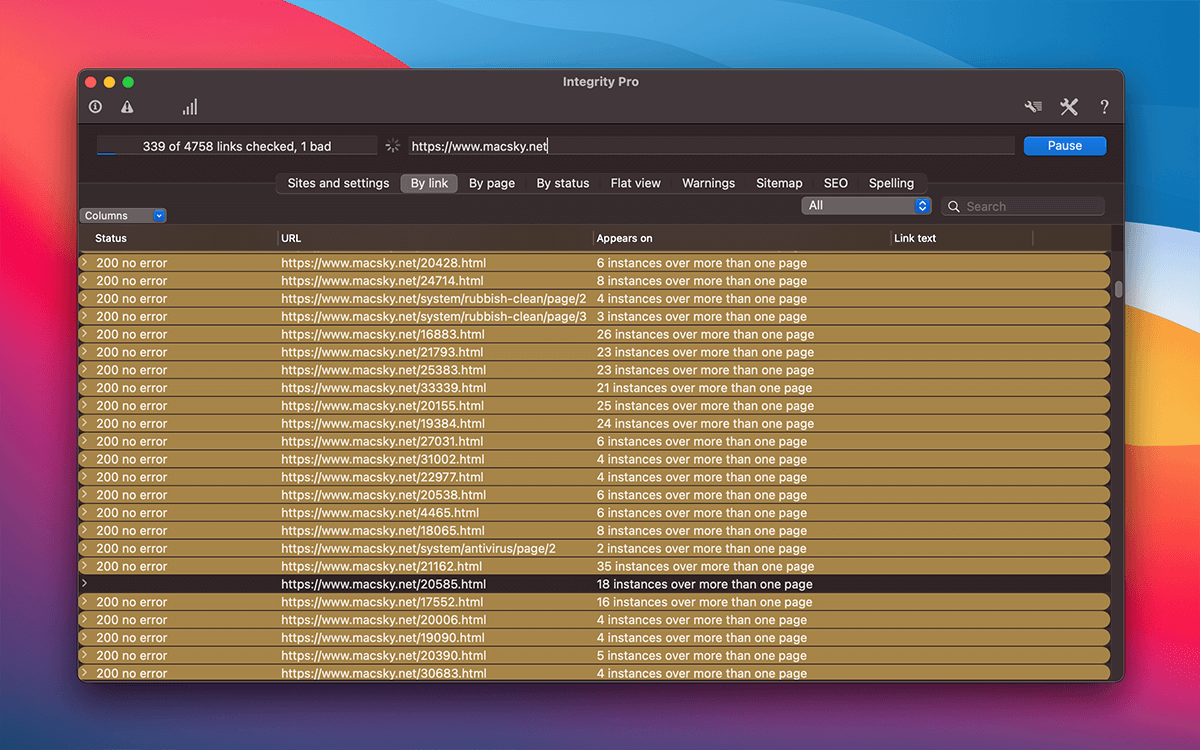
Task: Select URL https://www.macsky.net/27031.html
Action: pos(382,441)
